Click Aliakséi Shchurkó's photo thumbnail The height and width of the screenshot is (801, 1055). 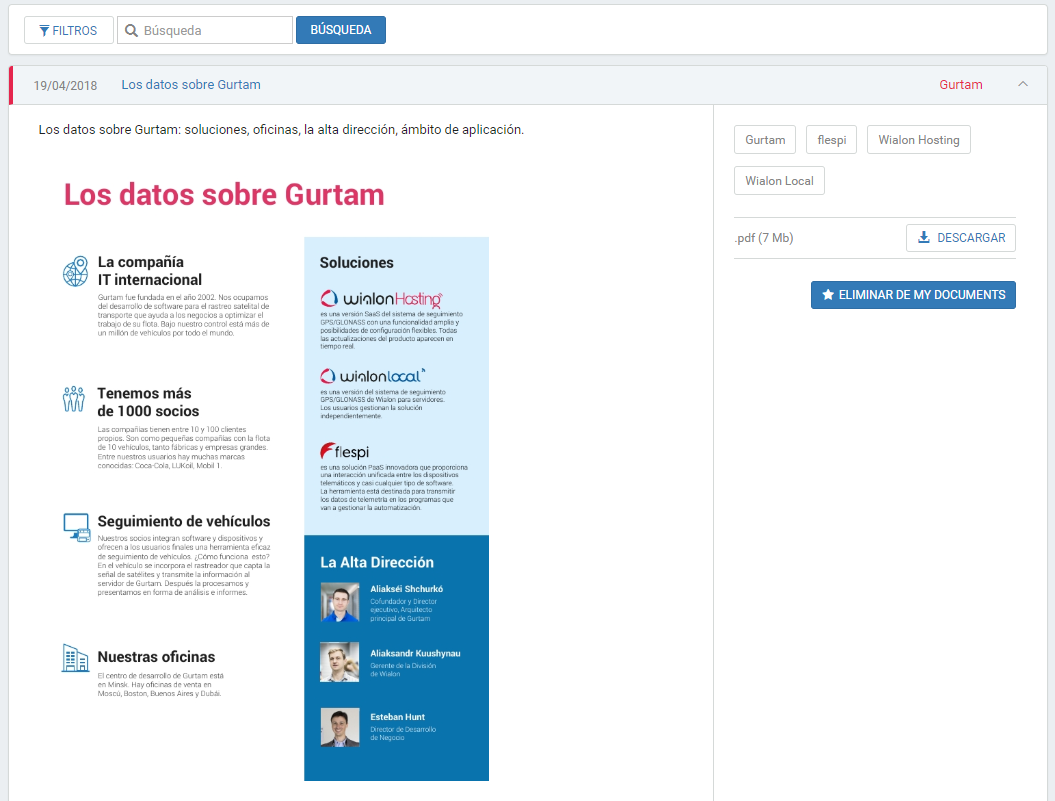pos(340,602)
